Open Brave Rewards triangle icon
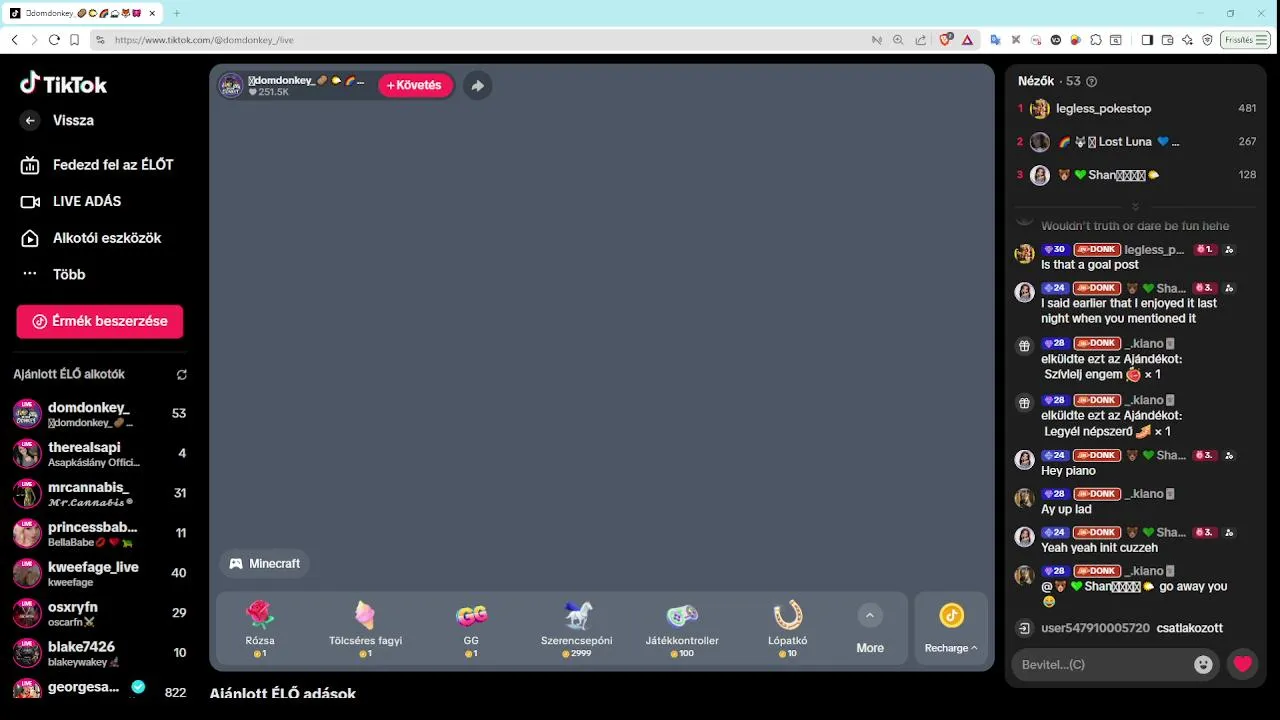Screen dimensions: 1280x720 point(967,40)
